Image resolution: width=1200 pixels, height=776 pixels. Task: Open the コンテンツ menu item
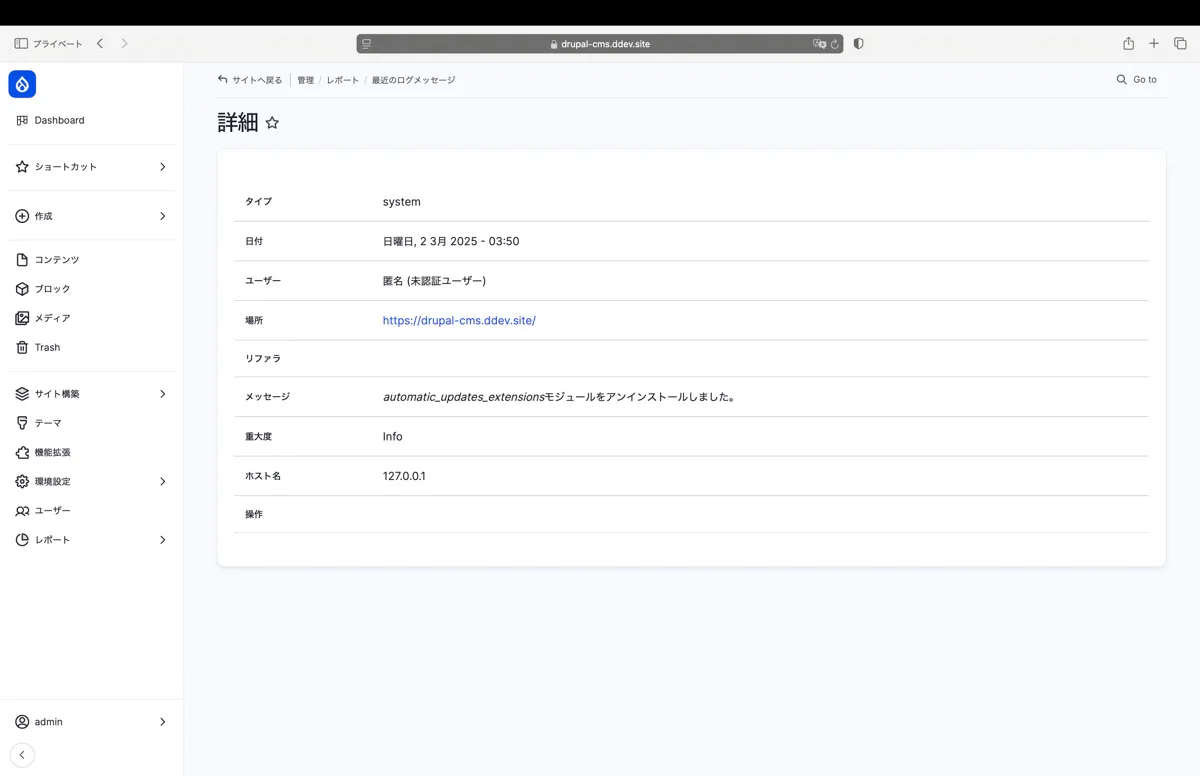(x=92, y=260)
